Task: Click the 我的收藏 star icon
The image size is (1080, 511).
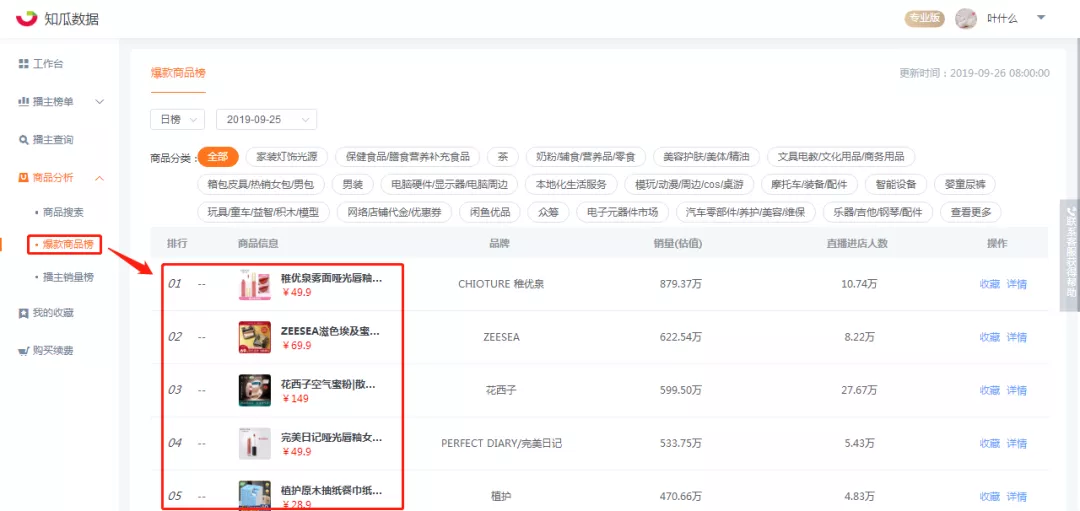Action: (x=23, y=313)
